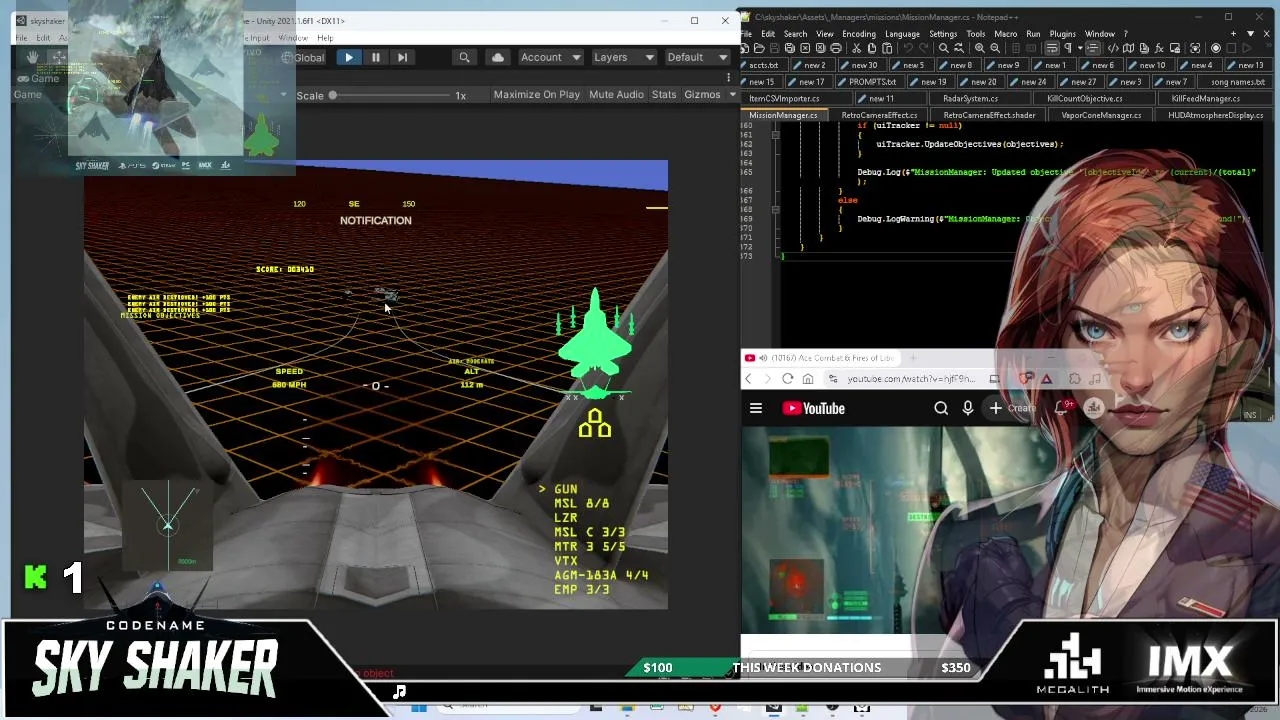1280x720 pixels.
Task: Click the Save All icon in Notepad++
Action: (x=790, y=48)
